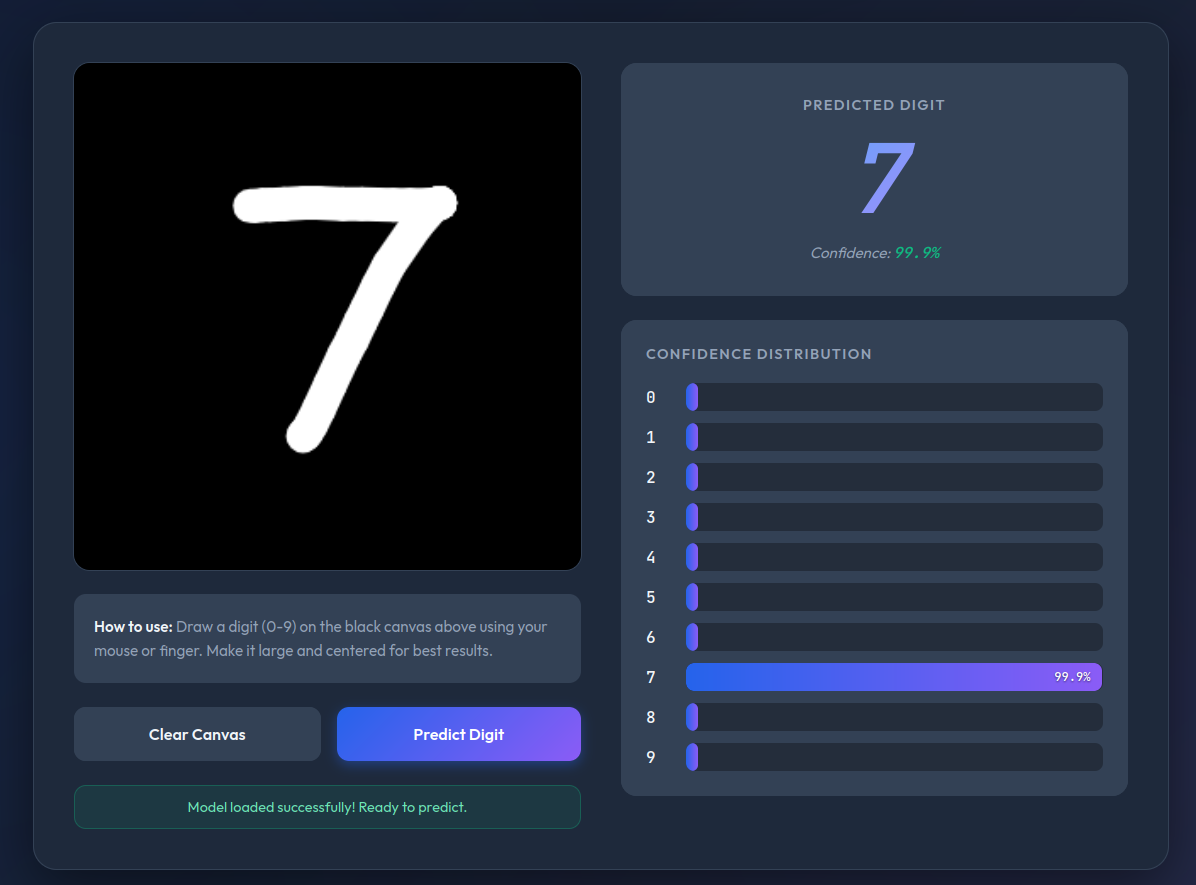The image size is (1196, 885).
Task: Click the CONFIDENCE DISTRIBUTION panel header
Action: (759, 354)
